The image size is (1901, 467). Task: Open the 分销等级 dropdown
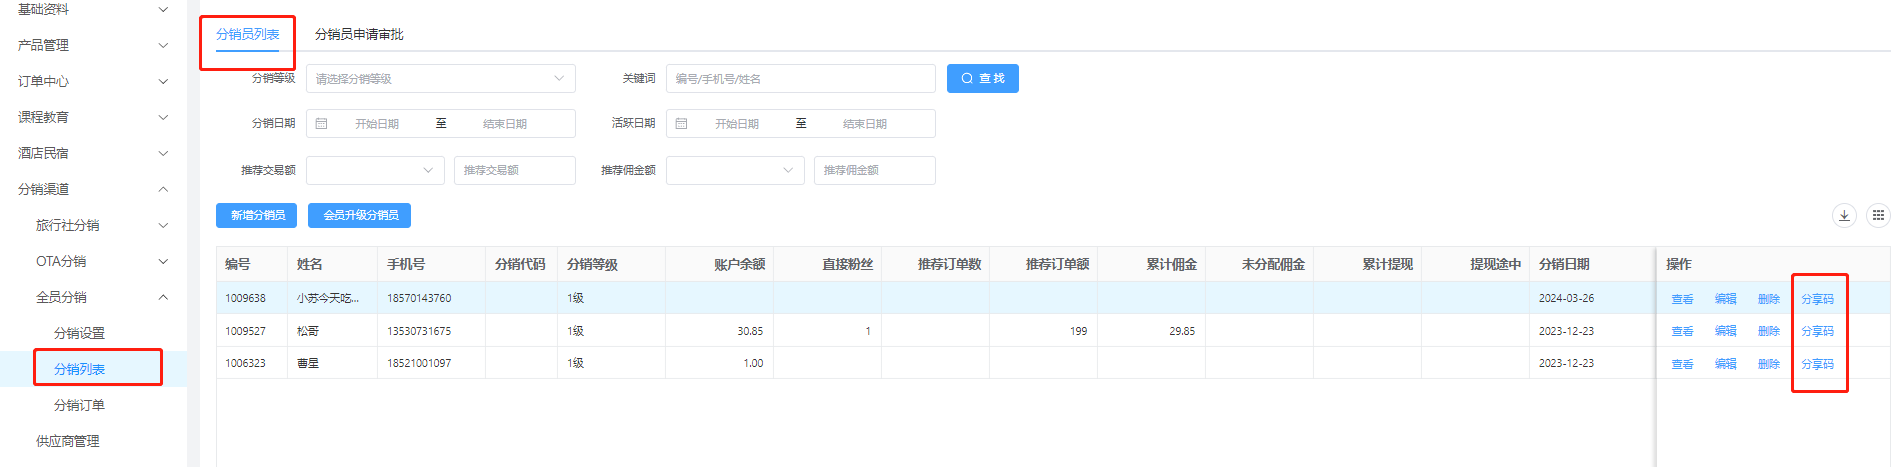(440, 79)
